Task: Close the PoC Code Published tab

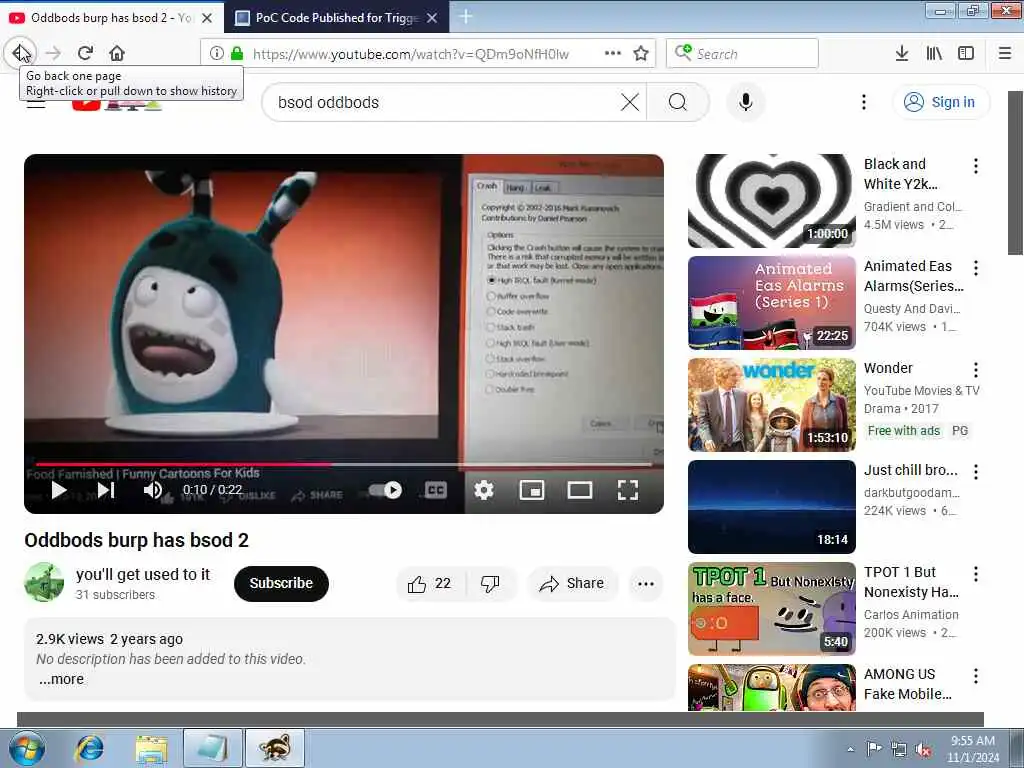Action: click(x=432, y=18)
